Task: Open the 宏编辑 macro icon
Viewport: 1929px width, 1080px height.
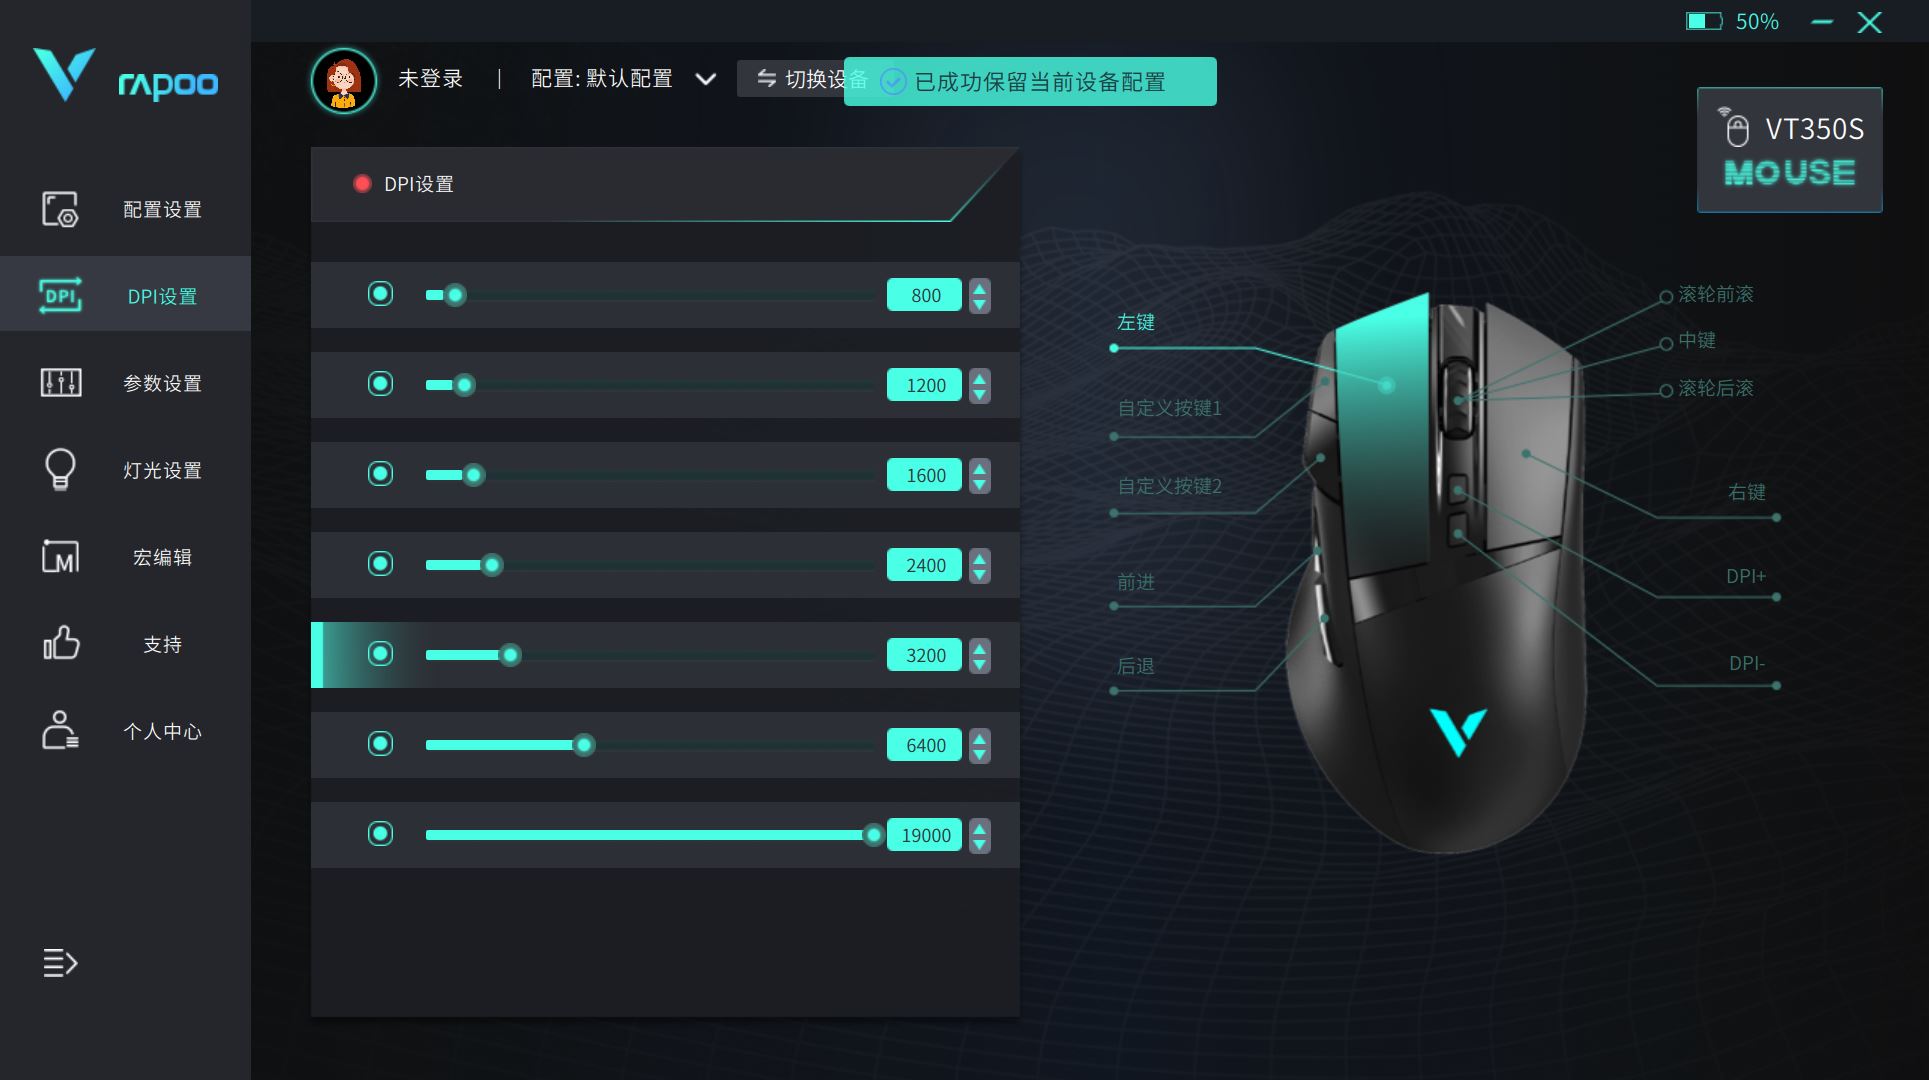Action: [x=60, y=556]
